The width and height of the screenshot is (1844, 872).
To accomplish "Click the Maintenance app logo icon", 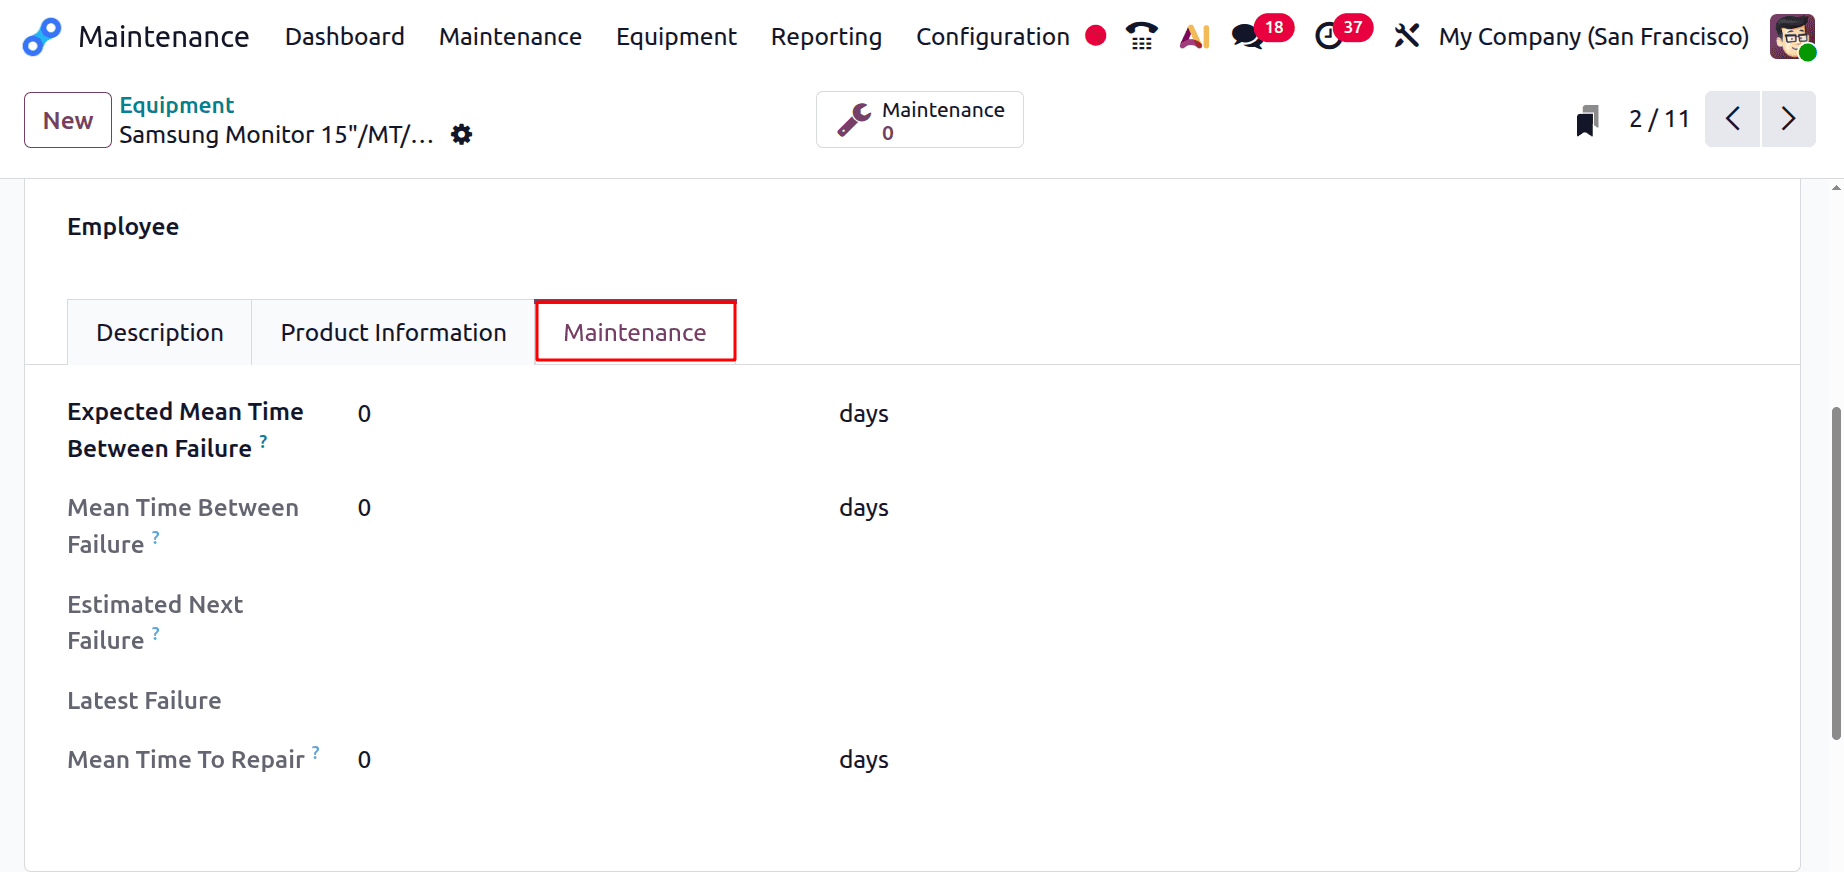I will tap(42, 37).
